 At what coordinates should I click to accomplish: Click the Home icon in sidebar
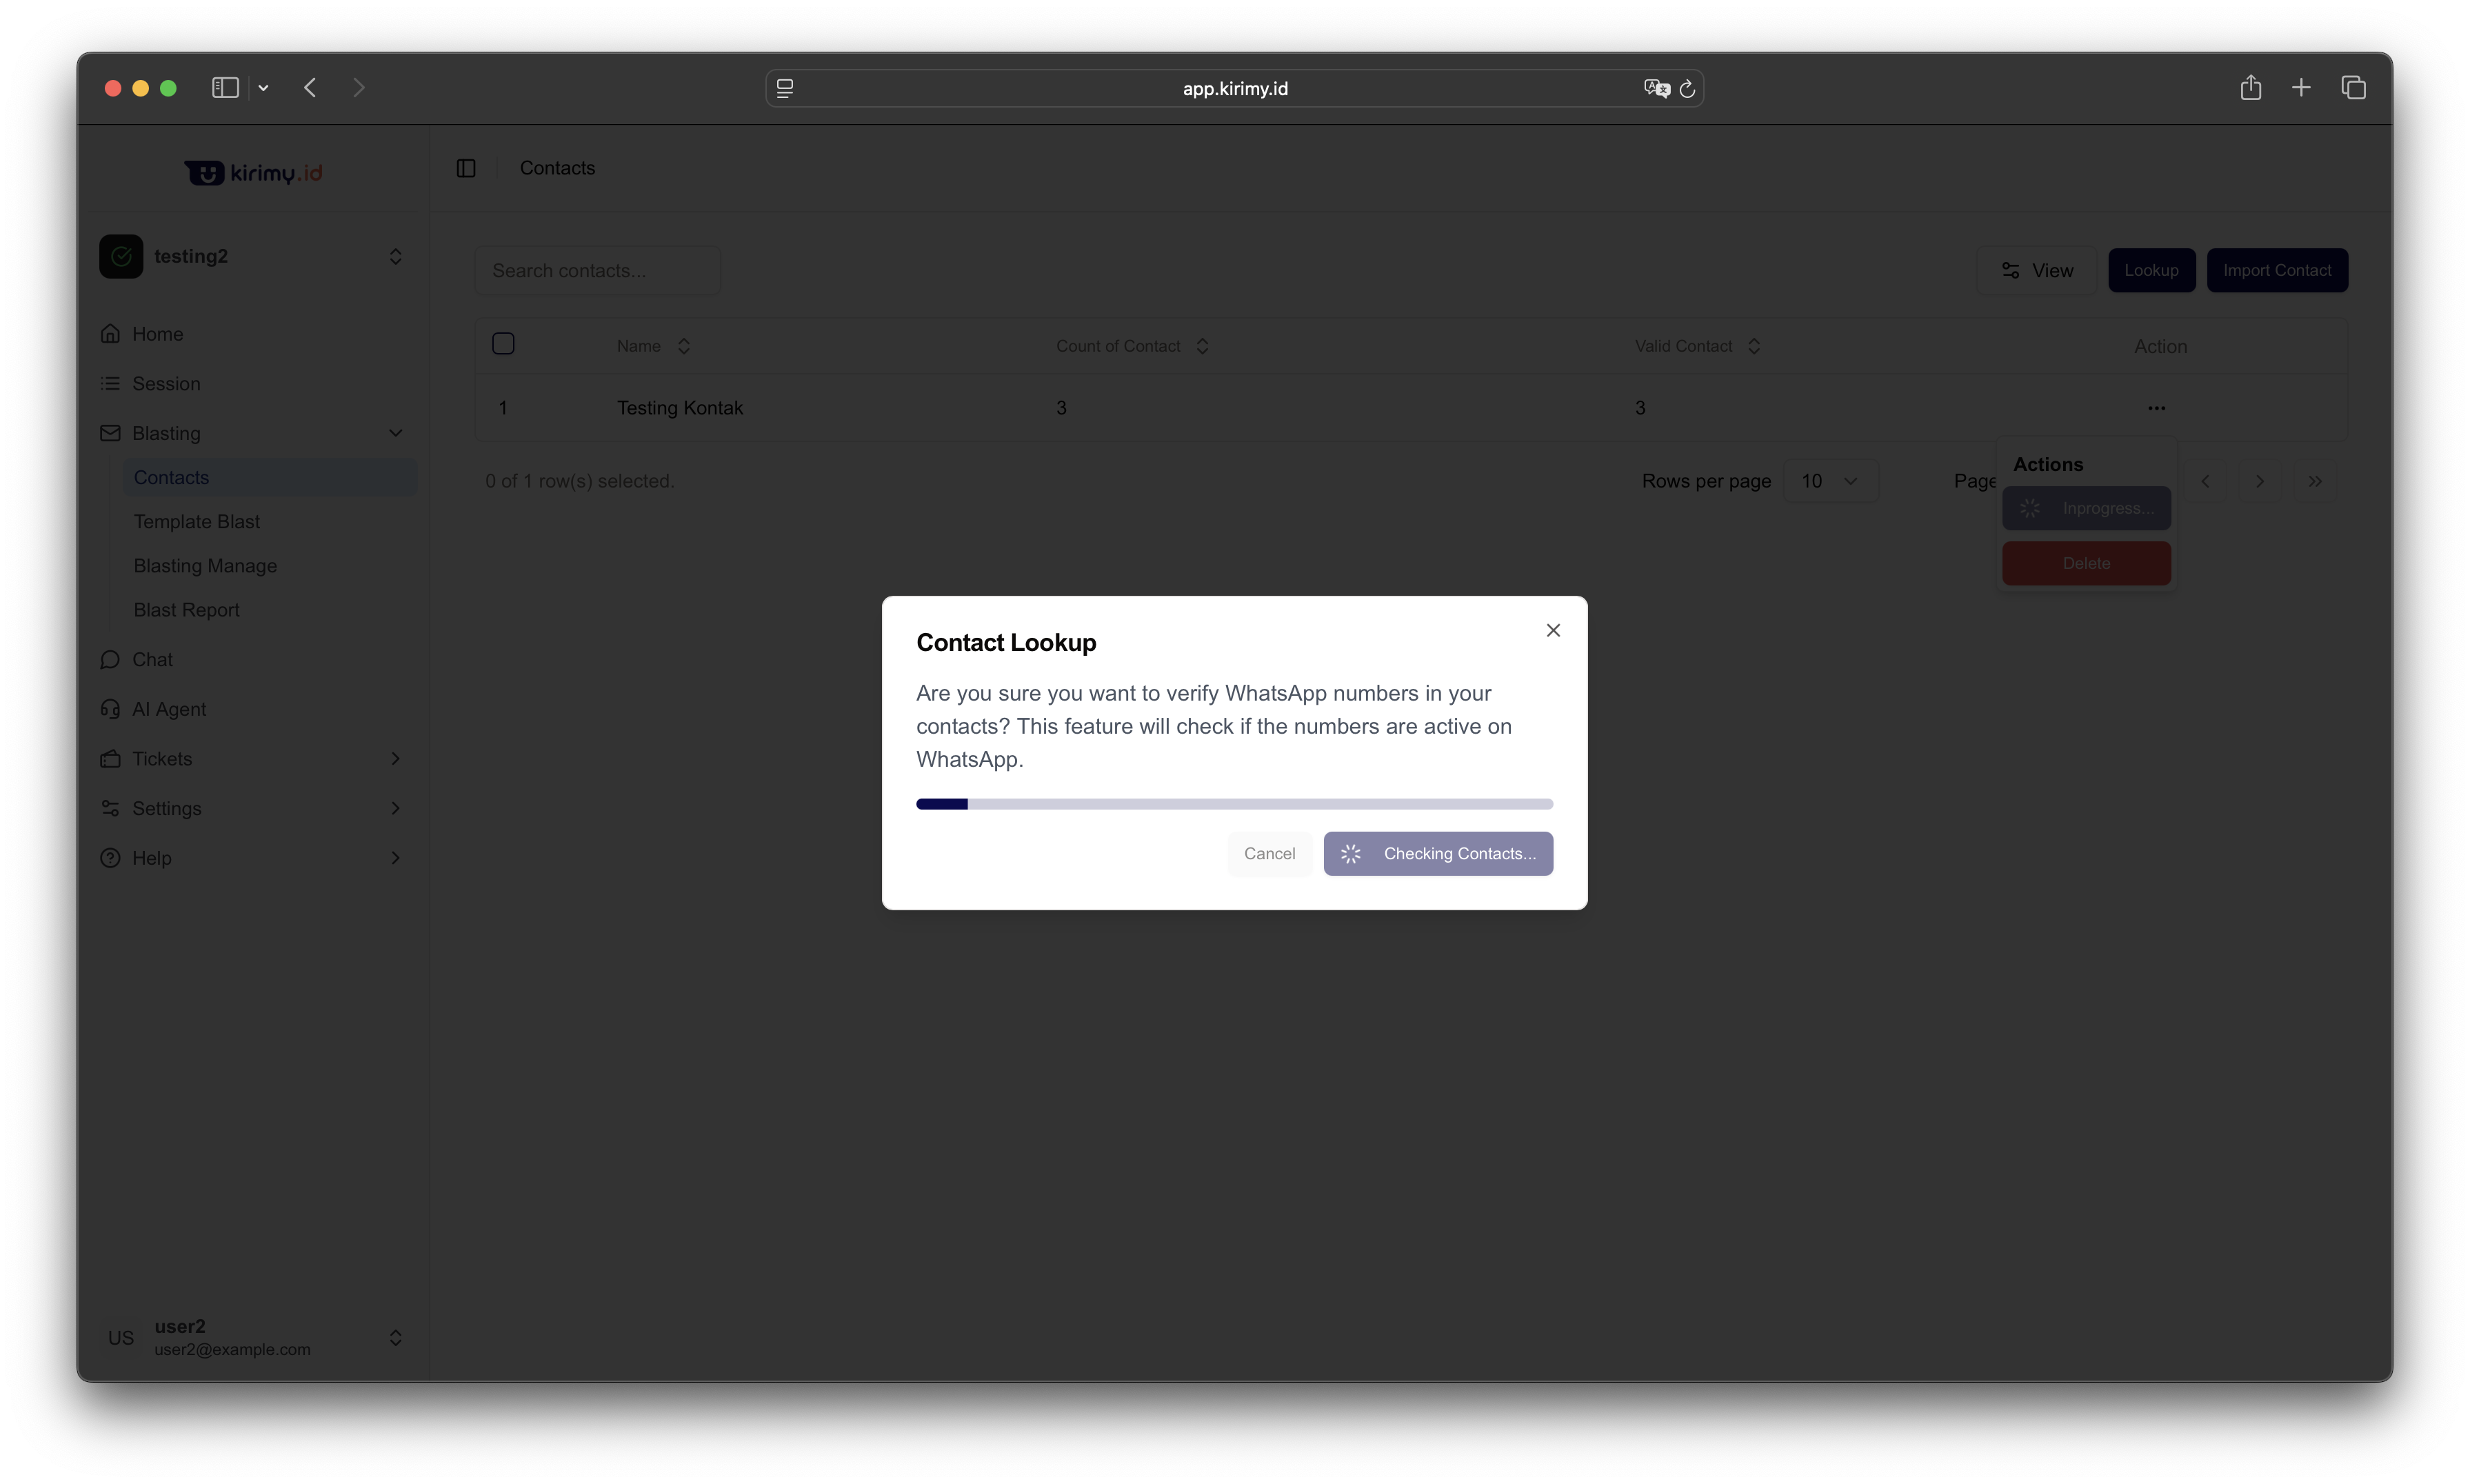(x=110, y=334)
